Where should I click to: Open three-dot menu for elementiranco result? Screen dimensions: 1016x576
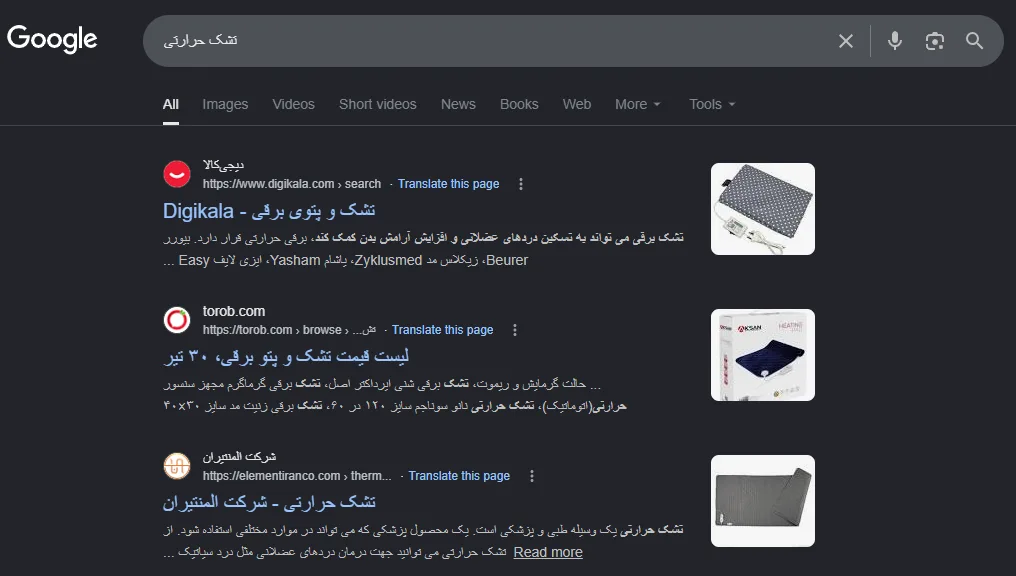[x=531, y=476]
